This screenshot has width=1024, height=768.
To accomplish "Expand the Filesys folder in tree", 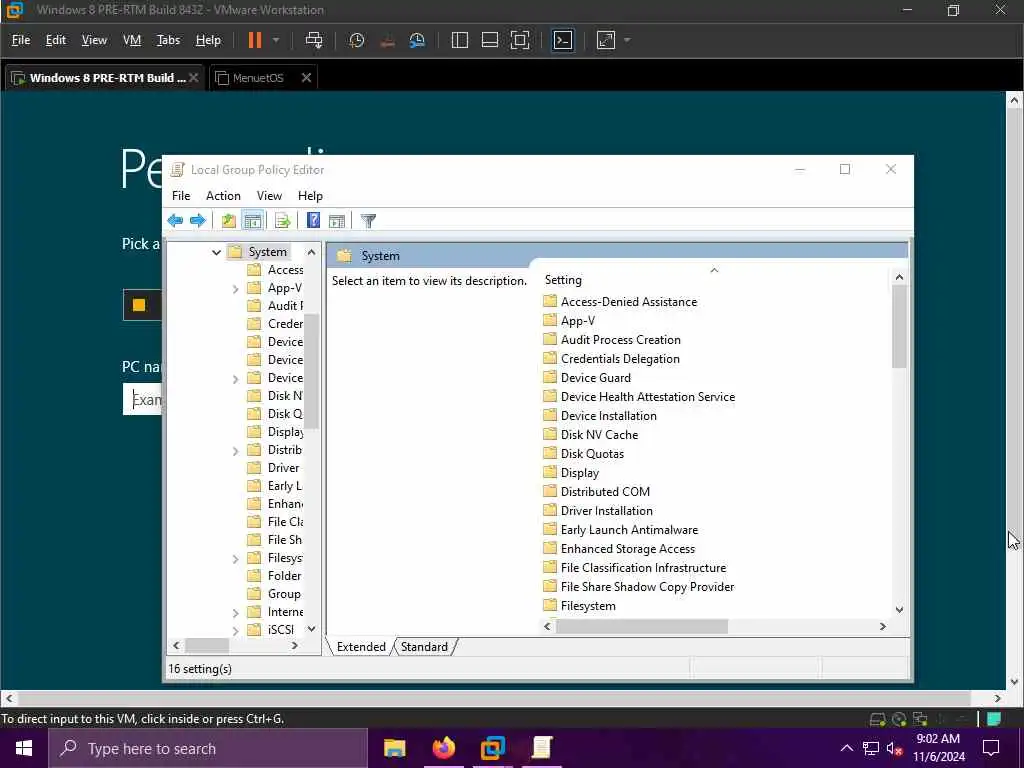I will [236, 558].
